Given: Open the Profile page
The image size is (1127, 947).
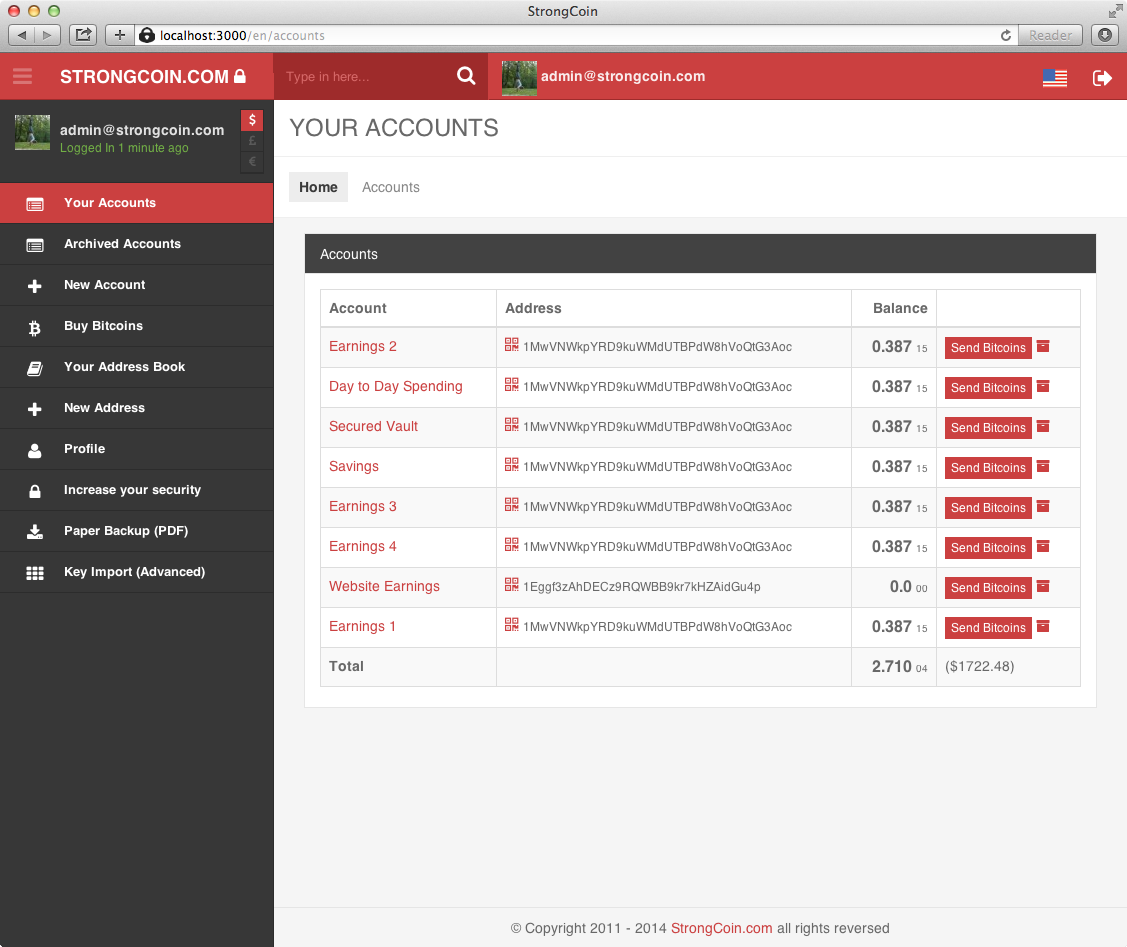Looking at the screenshot, I should 137,449.
